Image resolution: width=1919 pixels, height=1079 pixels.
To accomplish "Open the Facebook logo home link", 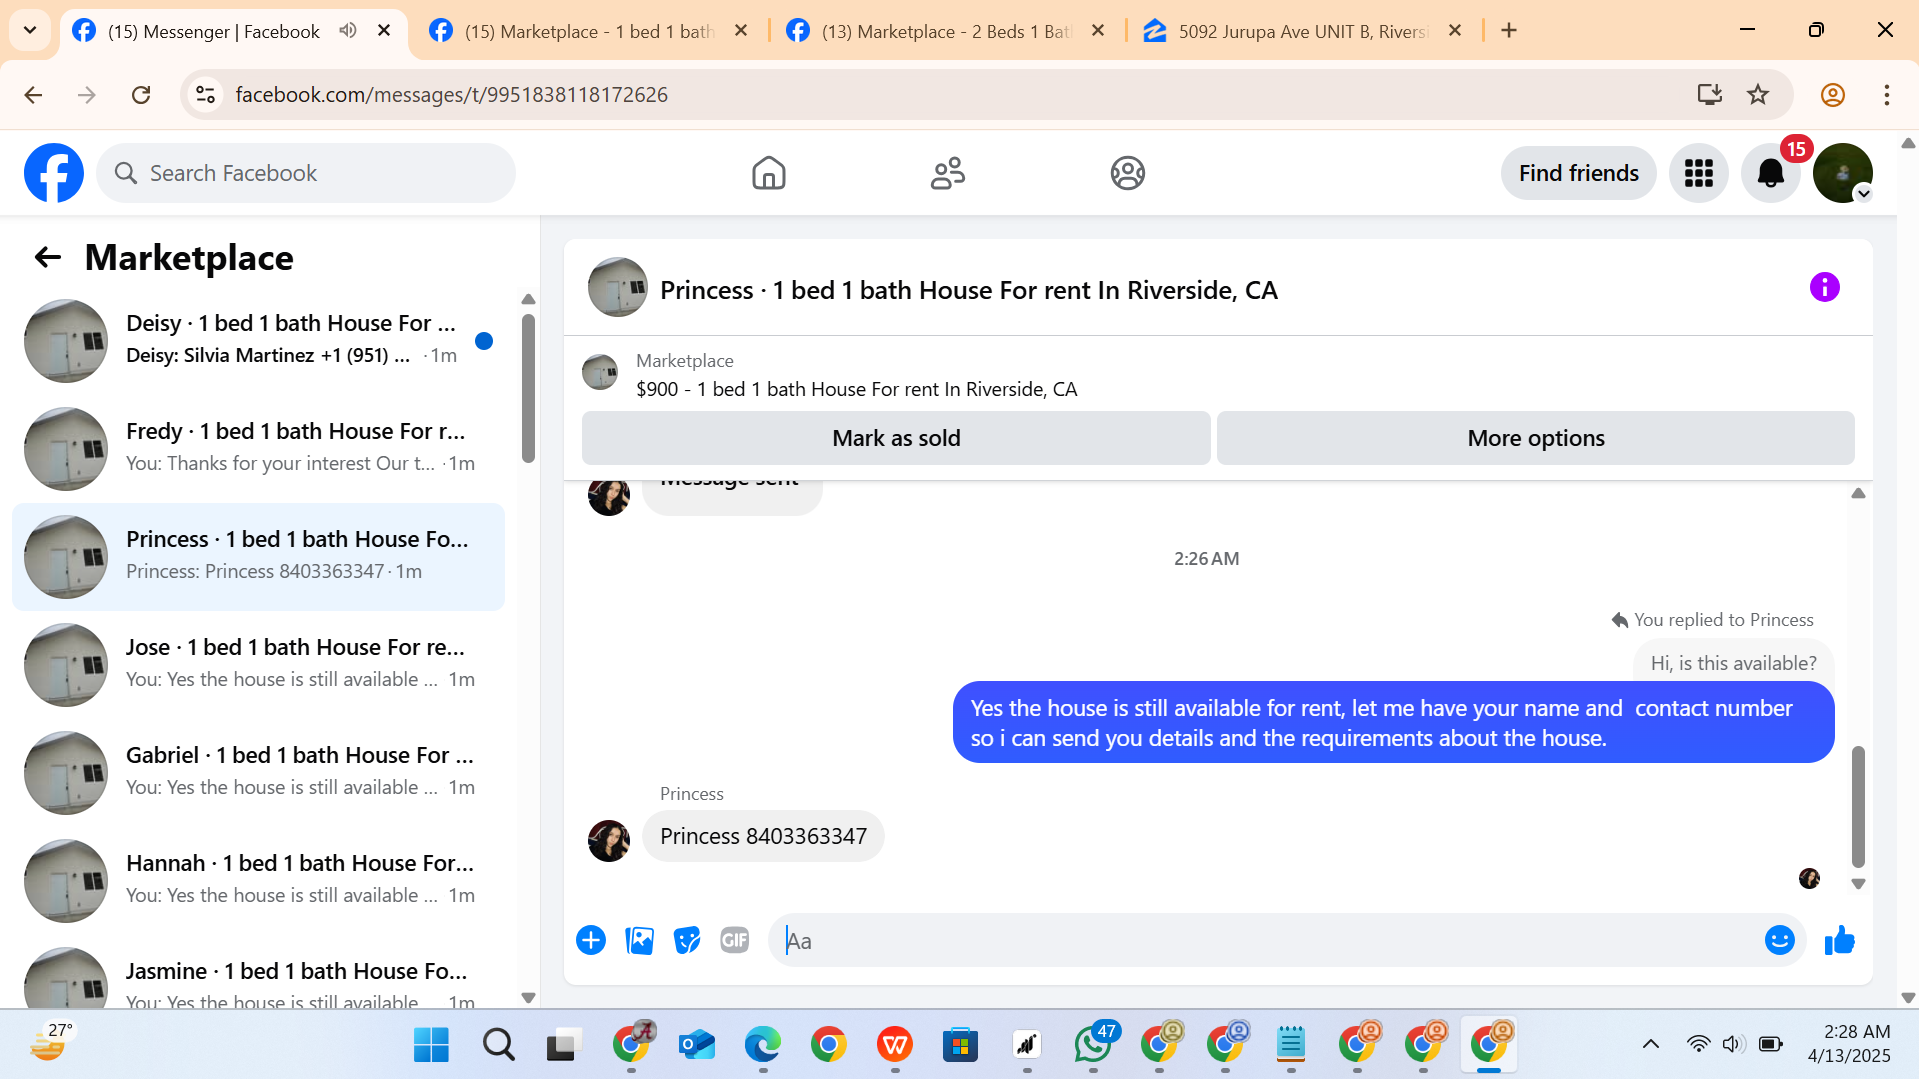I will 54,173.
